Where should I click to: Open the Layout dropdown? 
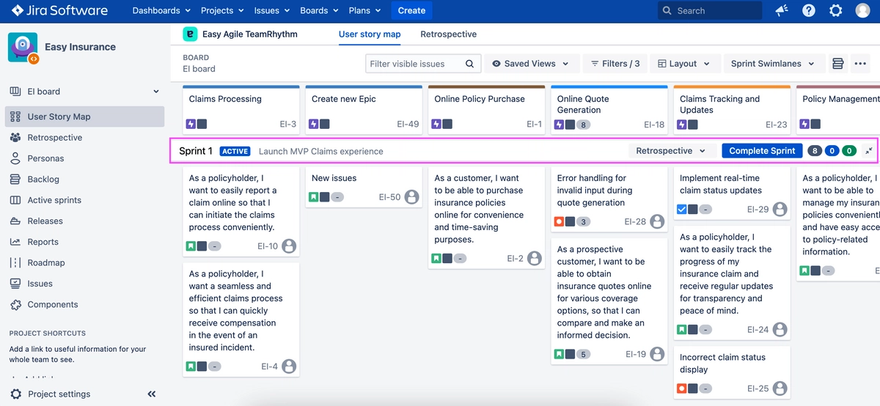pyautogui.click(x=684, y=63)
